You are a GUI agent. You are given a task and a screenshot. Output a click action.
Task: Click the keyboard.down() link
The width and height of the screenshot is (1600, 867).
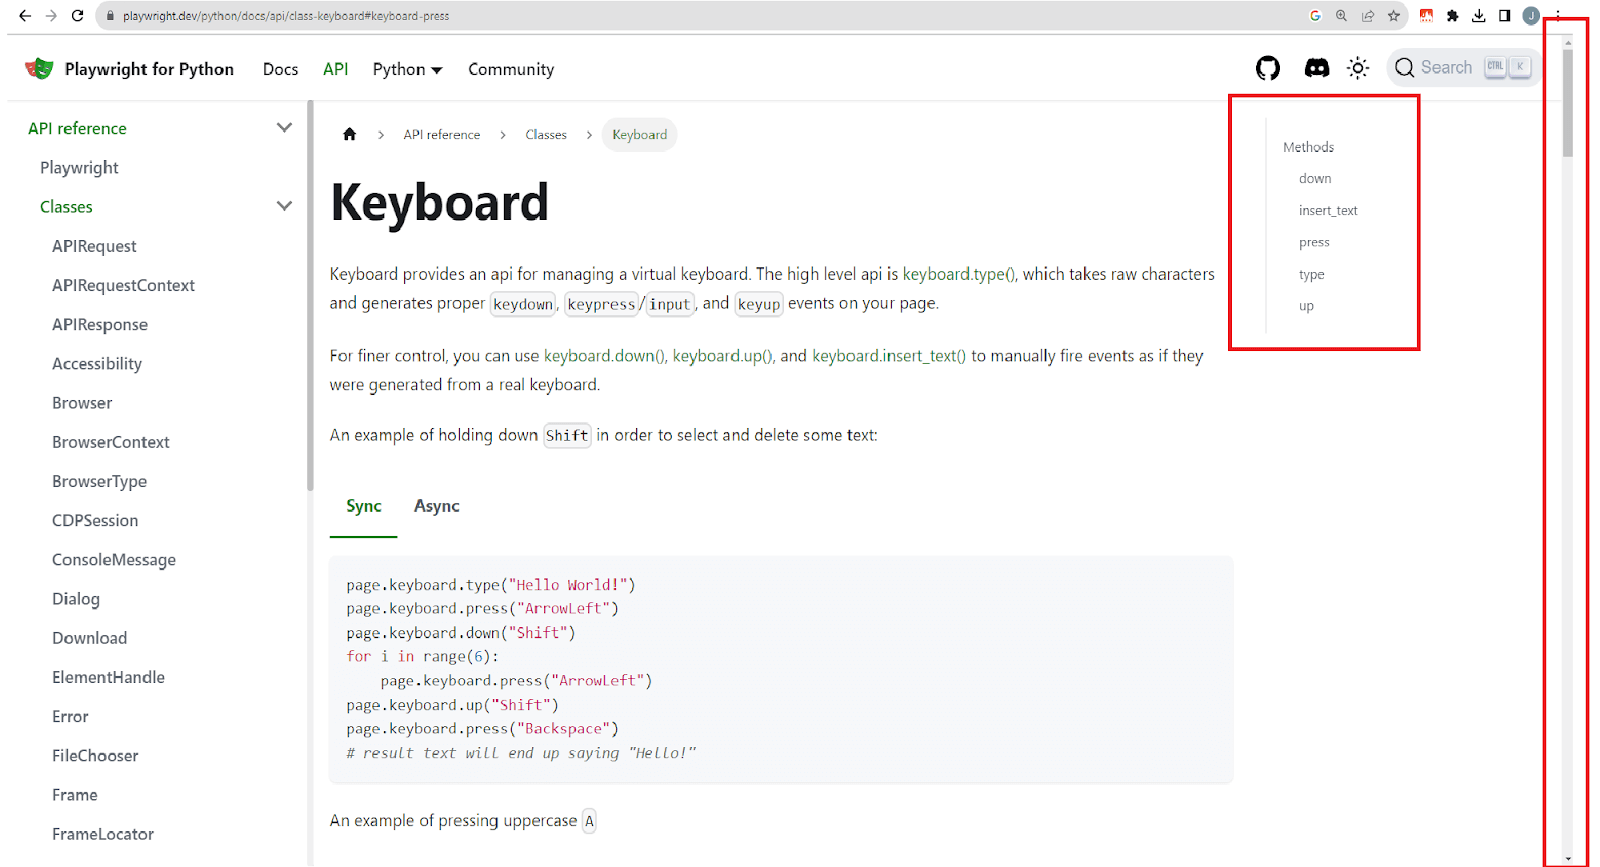[x=604, y=356]
